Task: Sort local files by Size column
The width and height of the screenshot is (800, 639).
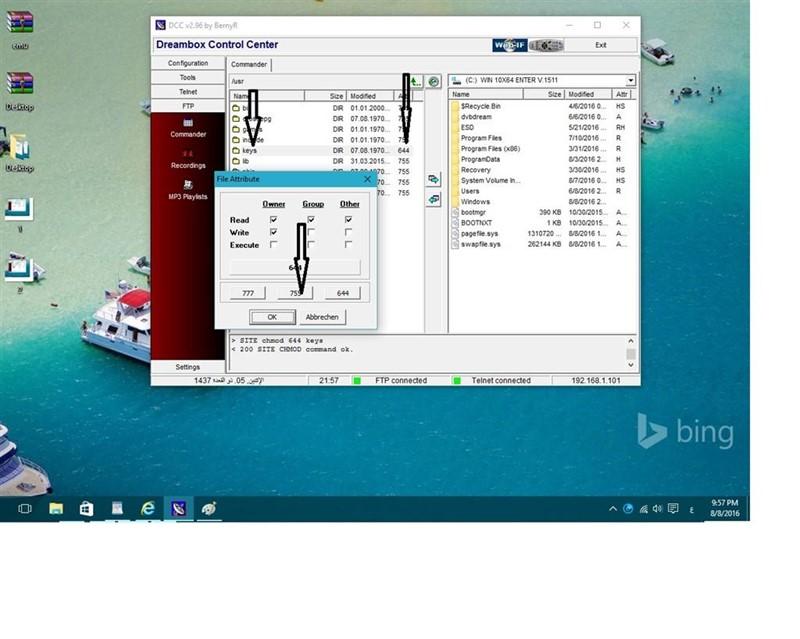Action: (x=544, y=94)
